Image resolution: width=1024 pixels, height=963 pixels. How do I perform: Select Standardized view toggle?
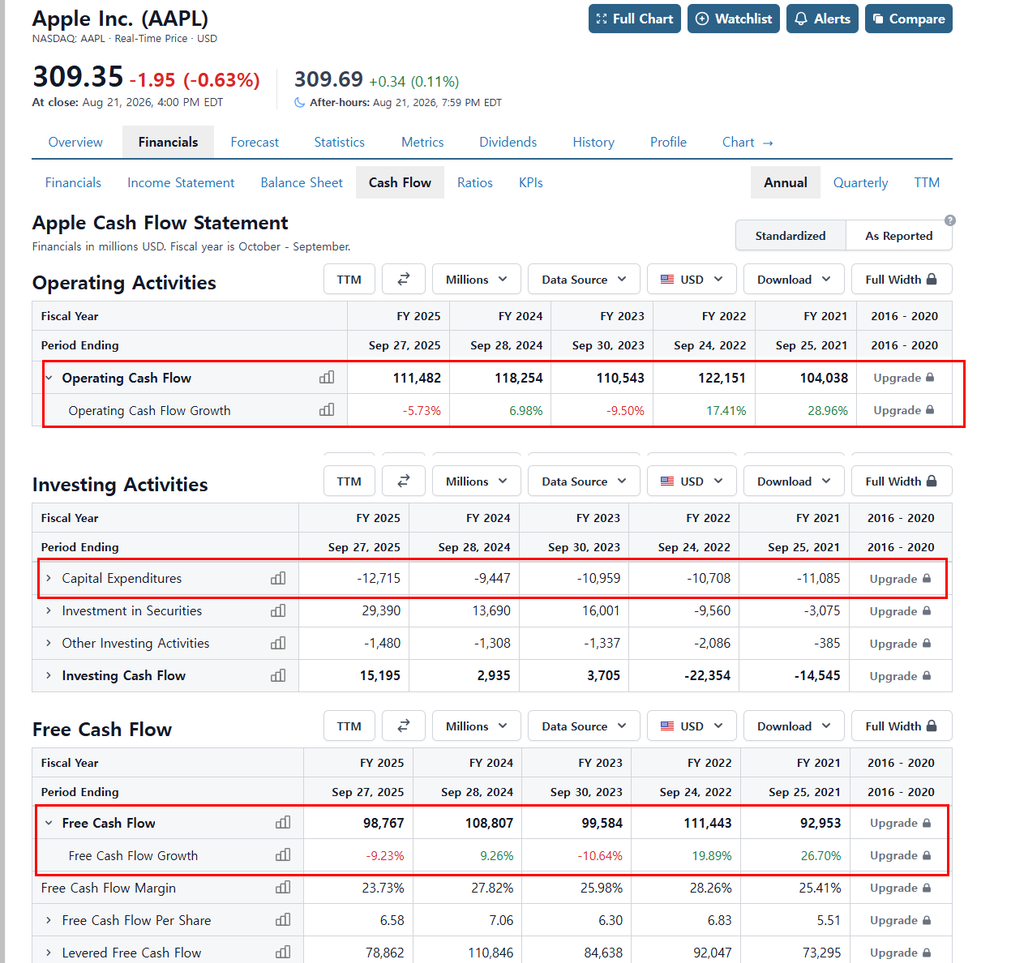[x=790, y=236]
